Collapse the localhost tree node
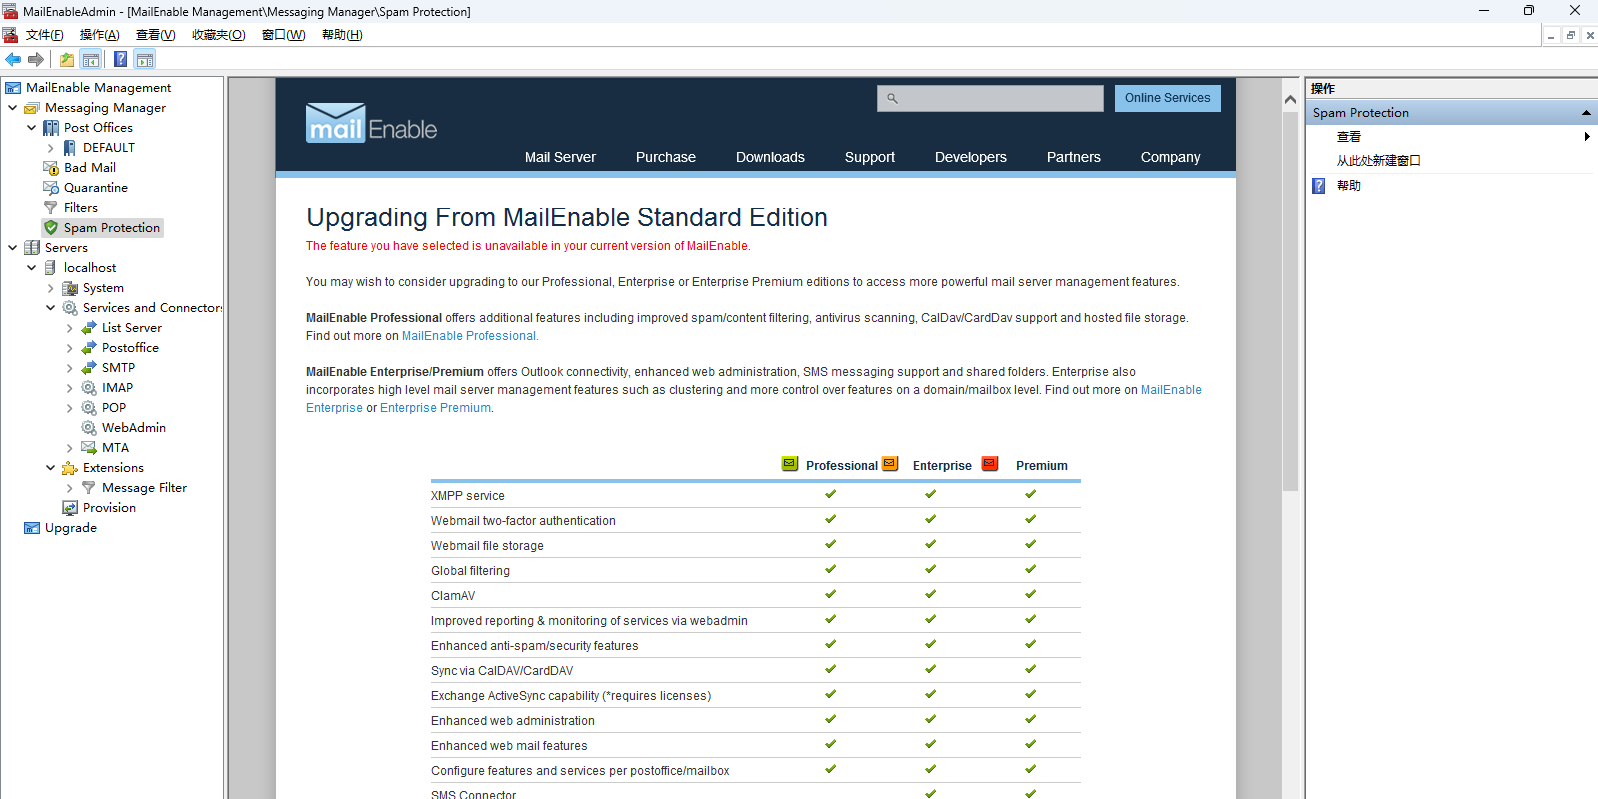The width and height of the screenshot is (1598, 799). tap(31, 268)
